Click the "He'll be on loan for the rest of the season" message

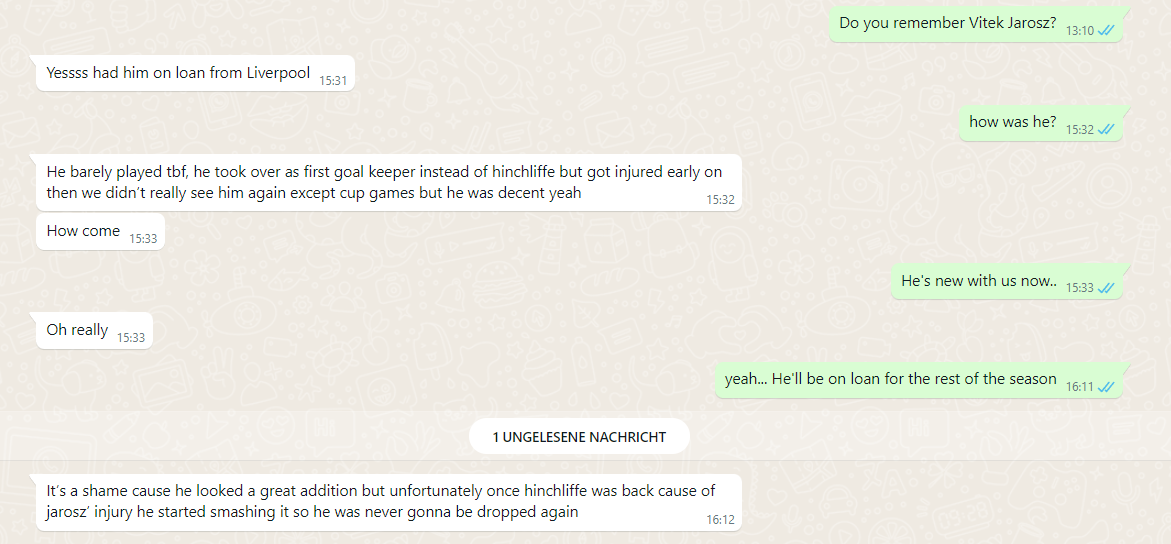pos(919,380)
